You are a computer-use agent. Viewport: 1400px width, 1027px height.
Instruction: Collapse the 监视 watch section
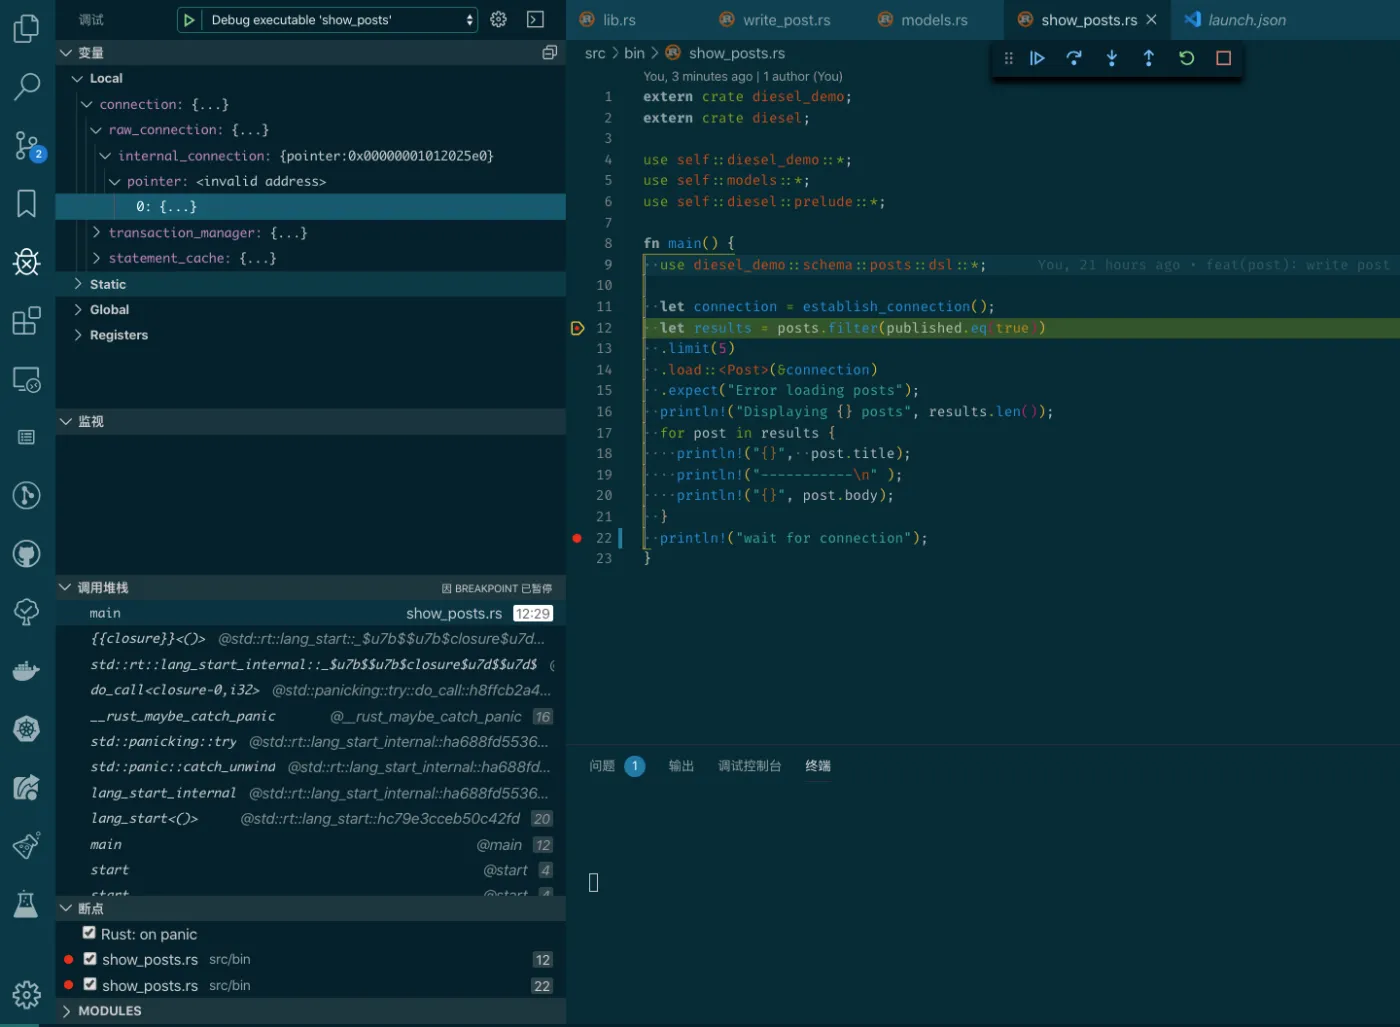(x=66, y=421)
